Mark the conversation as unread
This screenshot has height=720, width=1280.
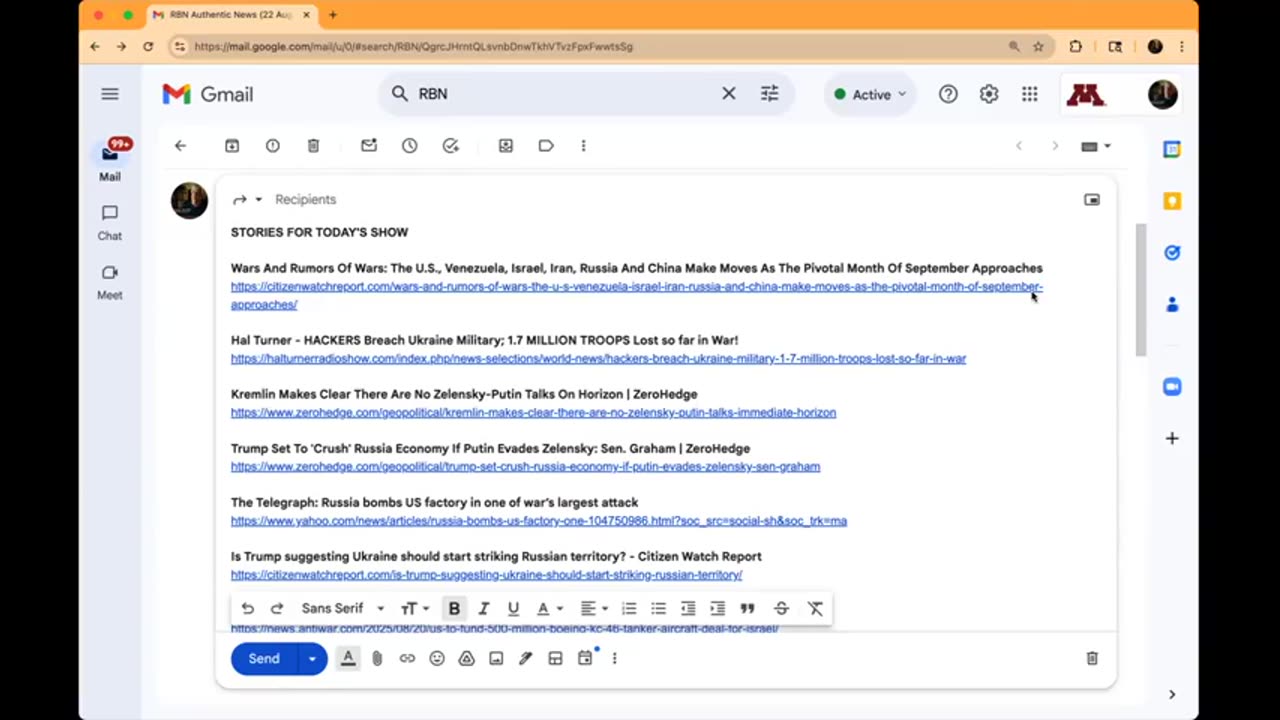pyautogui.click(x=369, y=146)
